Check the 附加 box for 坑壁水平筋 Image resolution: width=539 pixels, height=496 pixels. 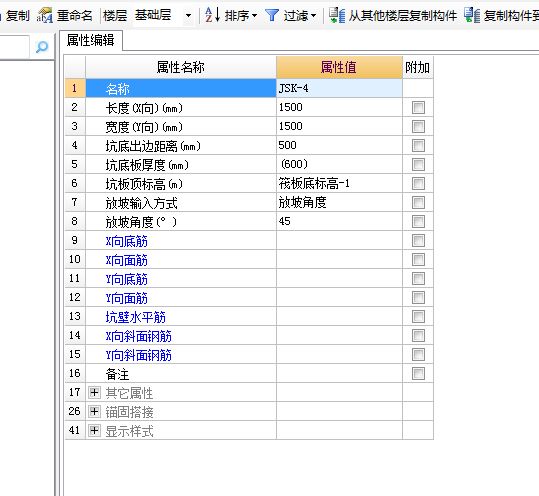pyautogui.click(x=418, y=317)
